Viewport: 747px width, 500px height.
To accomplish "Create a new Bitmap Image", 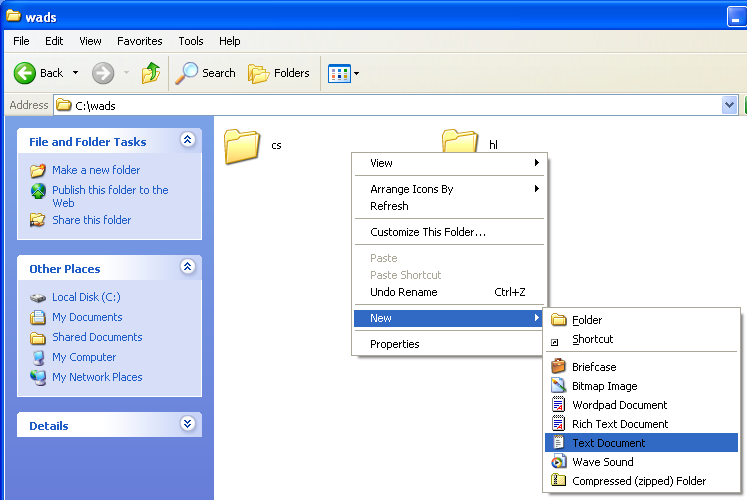I will tap(604, 386).
